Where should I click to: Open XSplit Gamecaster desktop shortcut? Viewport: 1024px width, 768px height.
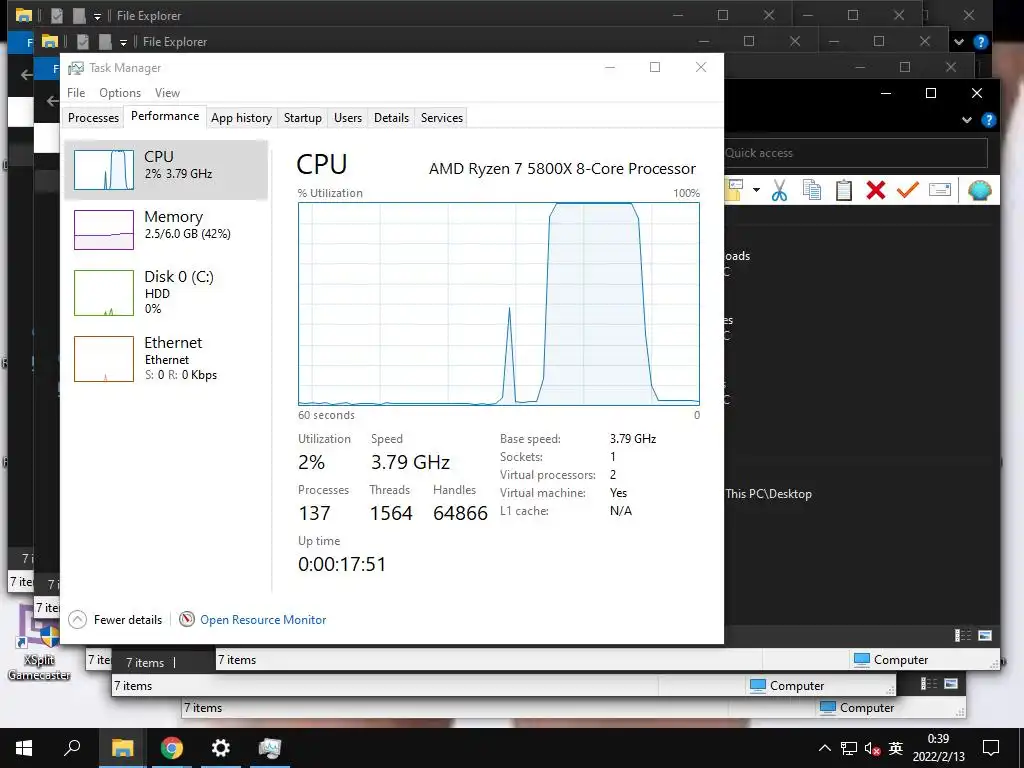click(38, 643)
